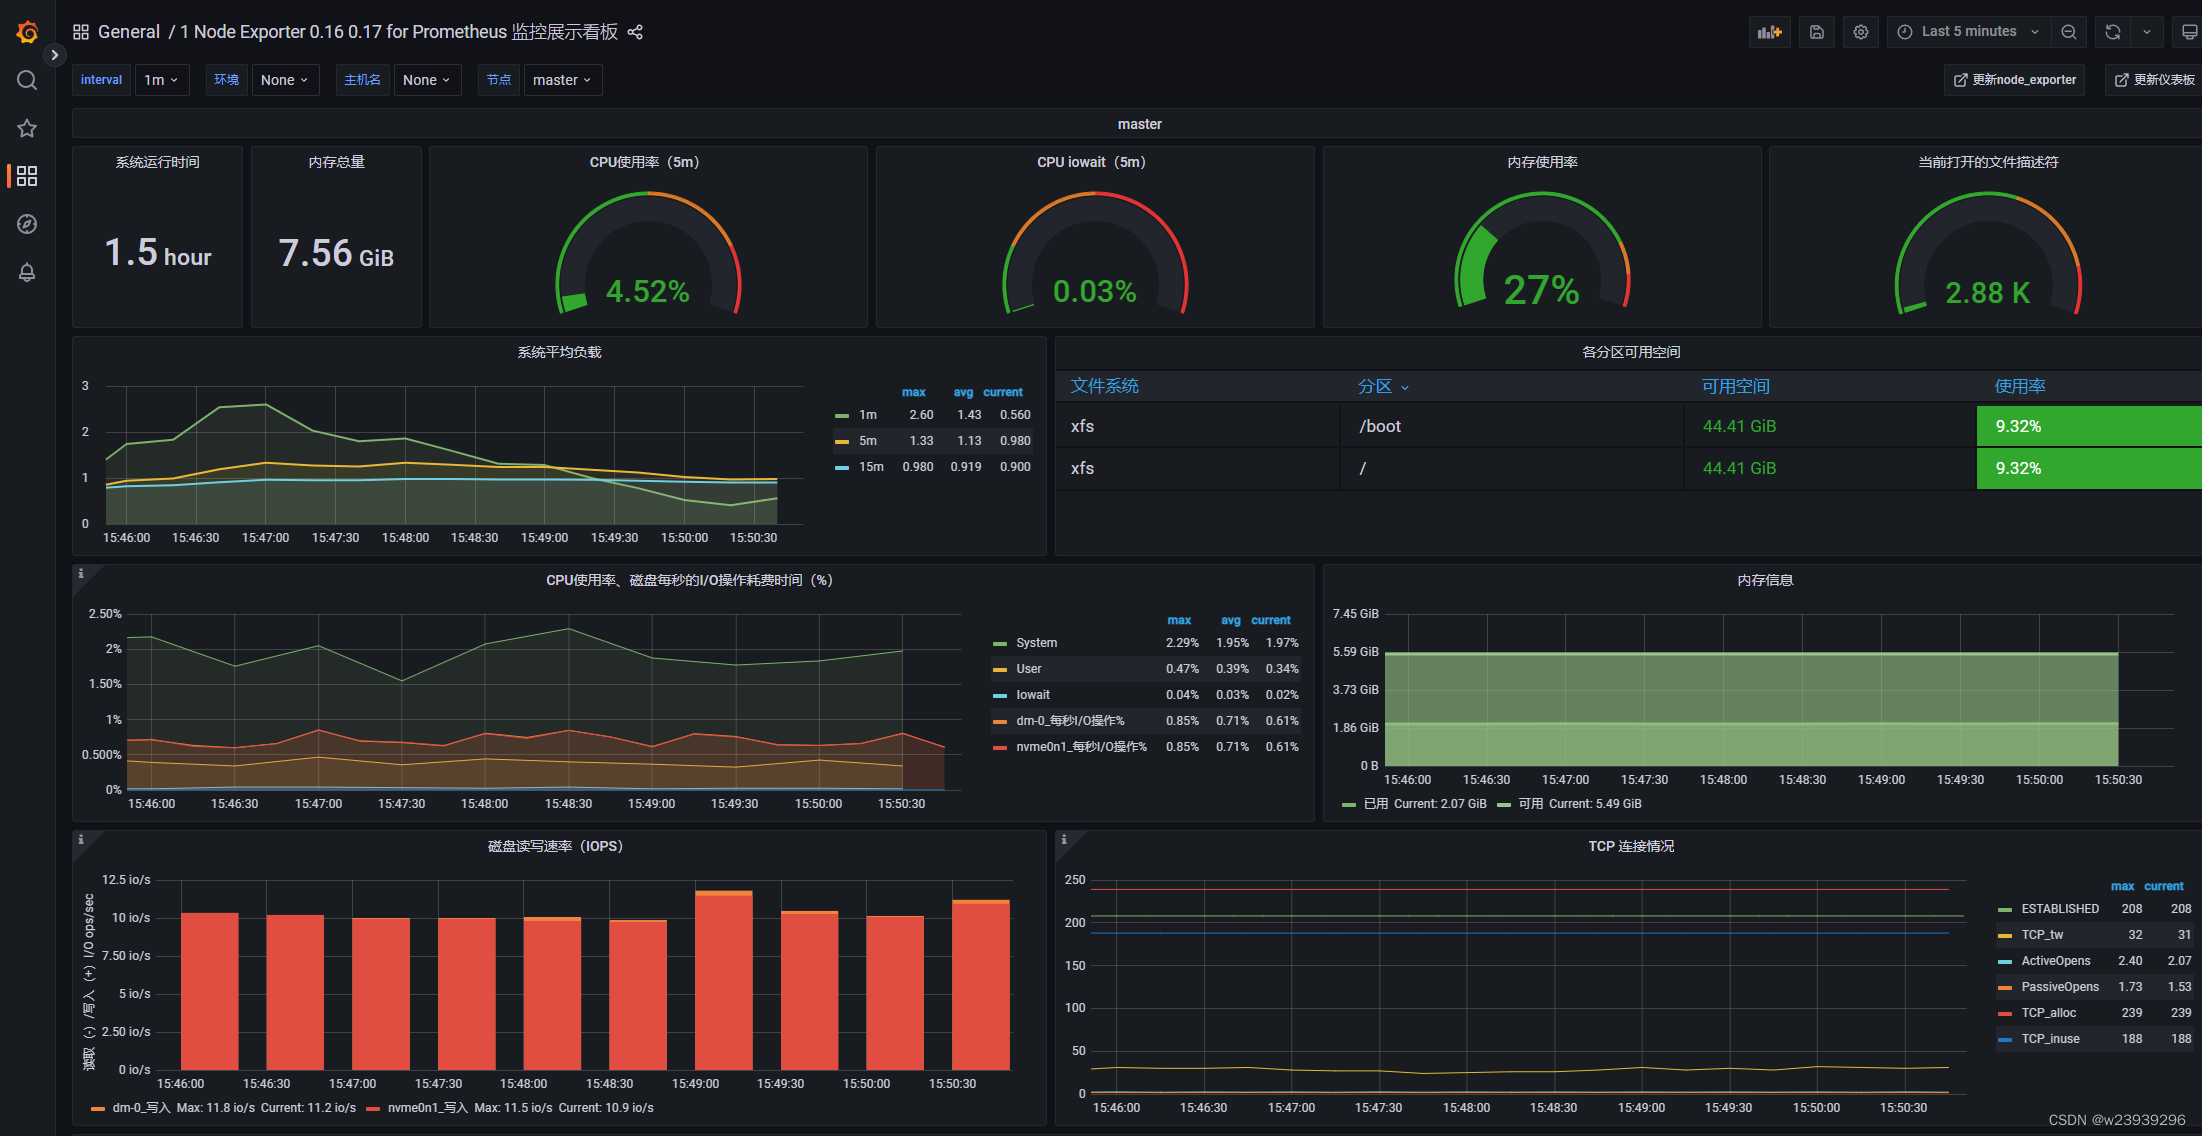
Task: Share the dashboard via share icon
Action: point(635,32)
